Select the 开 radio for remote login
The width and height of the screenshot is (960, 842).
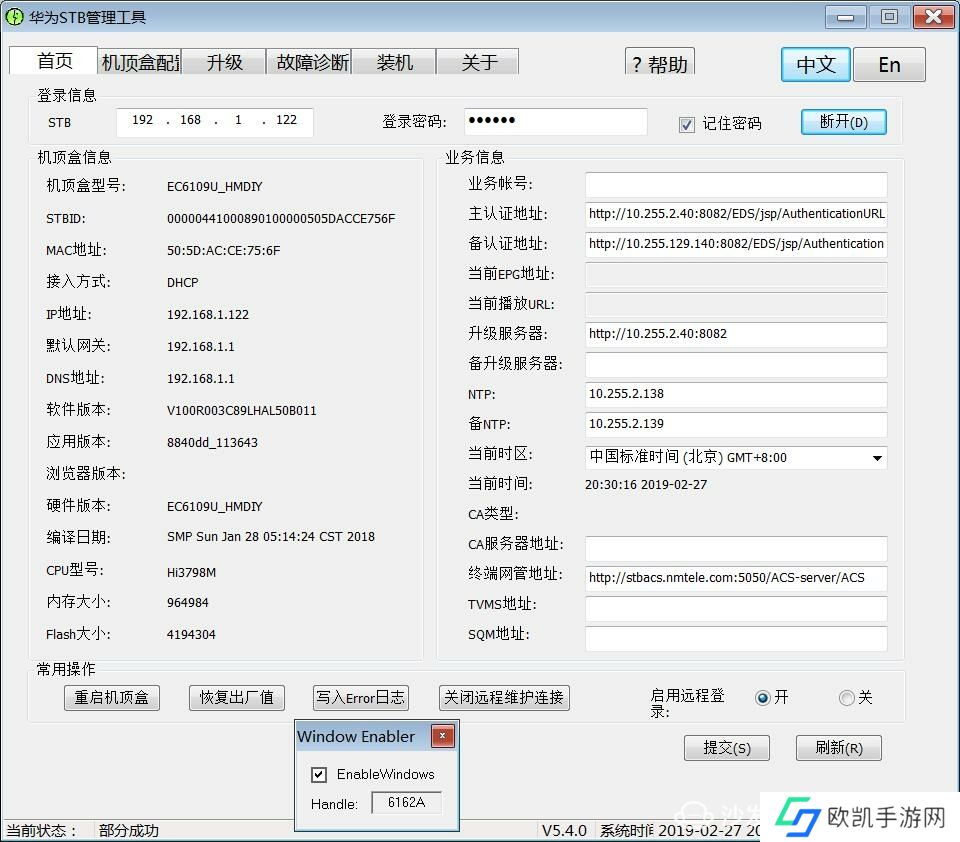[763, 698]
